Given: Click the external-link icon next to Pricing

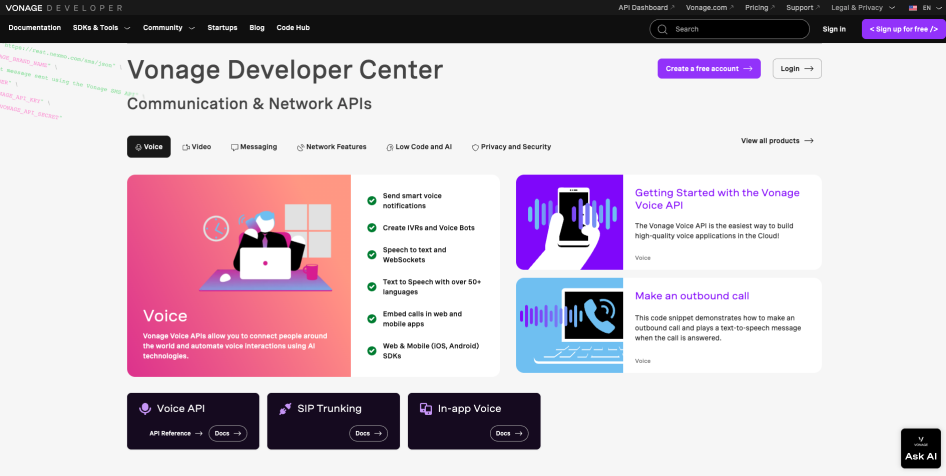Looking at the screenshot, I should [773, 8].
